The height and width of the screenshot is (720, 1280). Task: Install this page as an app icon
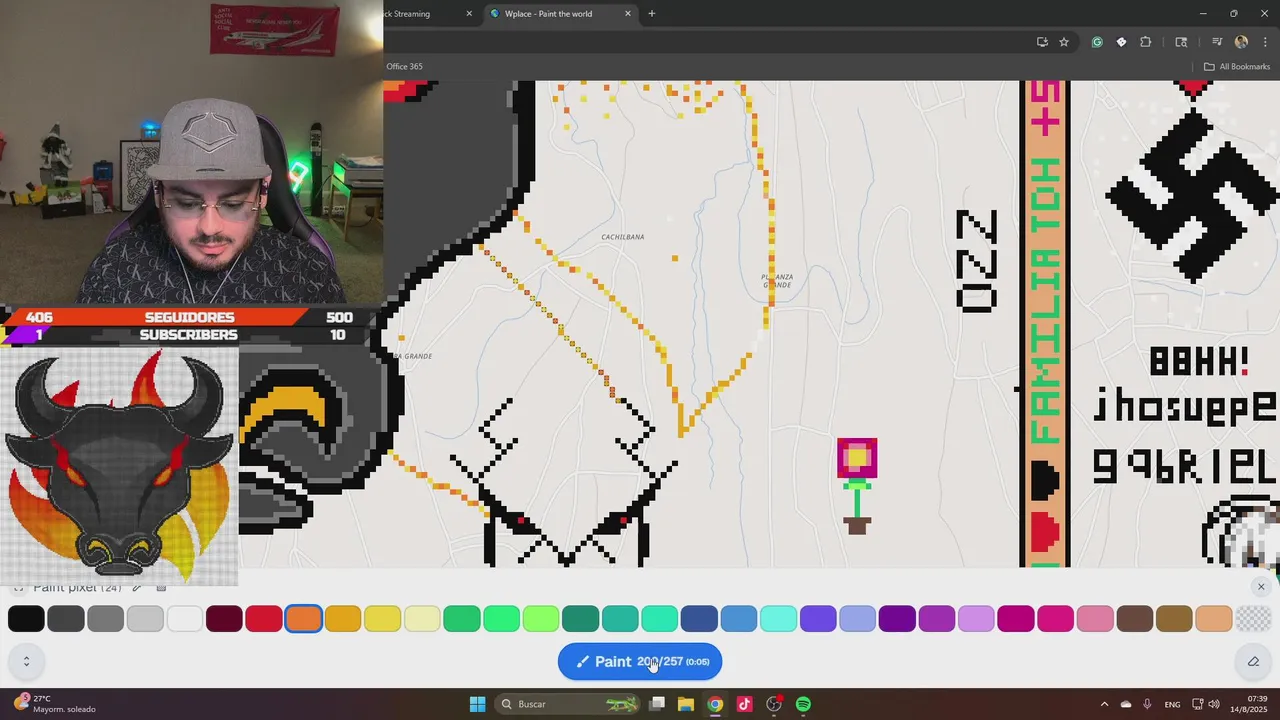click(1042, 42)
